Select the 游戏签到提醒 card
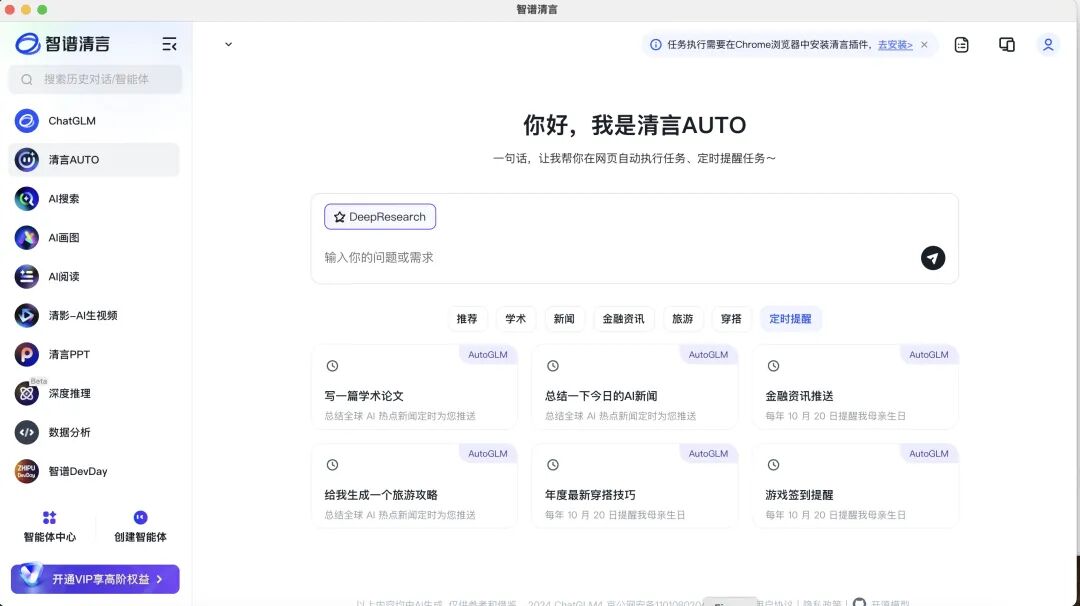1080x606 pixels. pos(855,487)
